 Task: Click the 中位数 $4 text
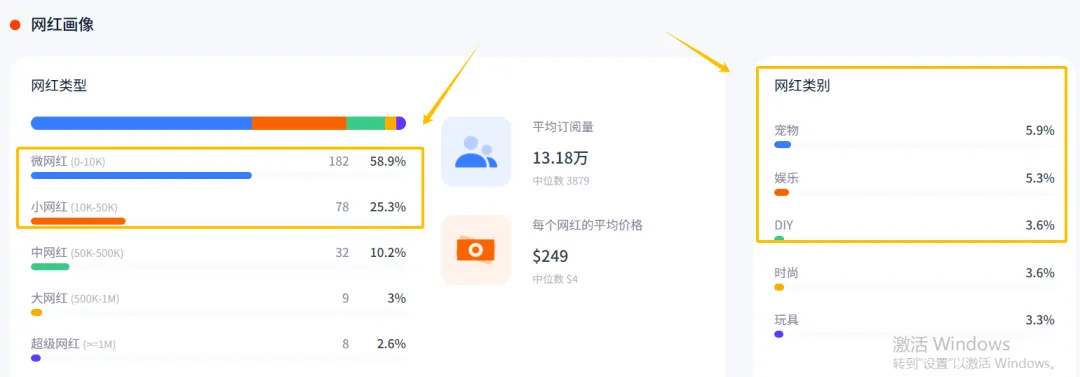click(x=554, y=280)
